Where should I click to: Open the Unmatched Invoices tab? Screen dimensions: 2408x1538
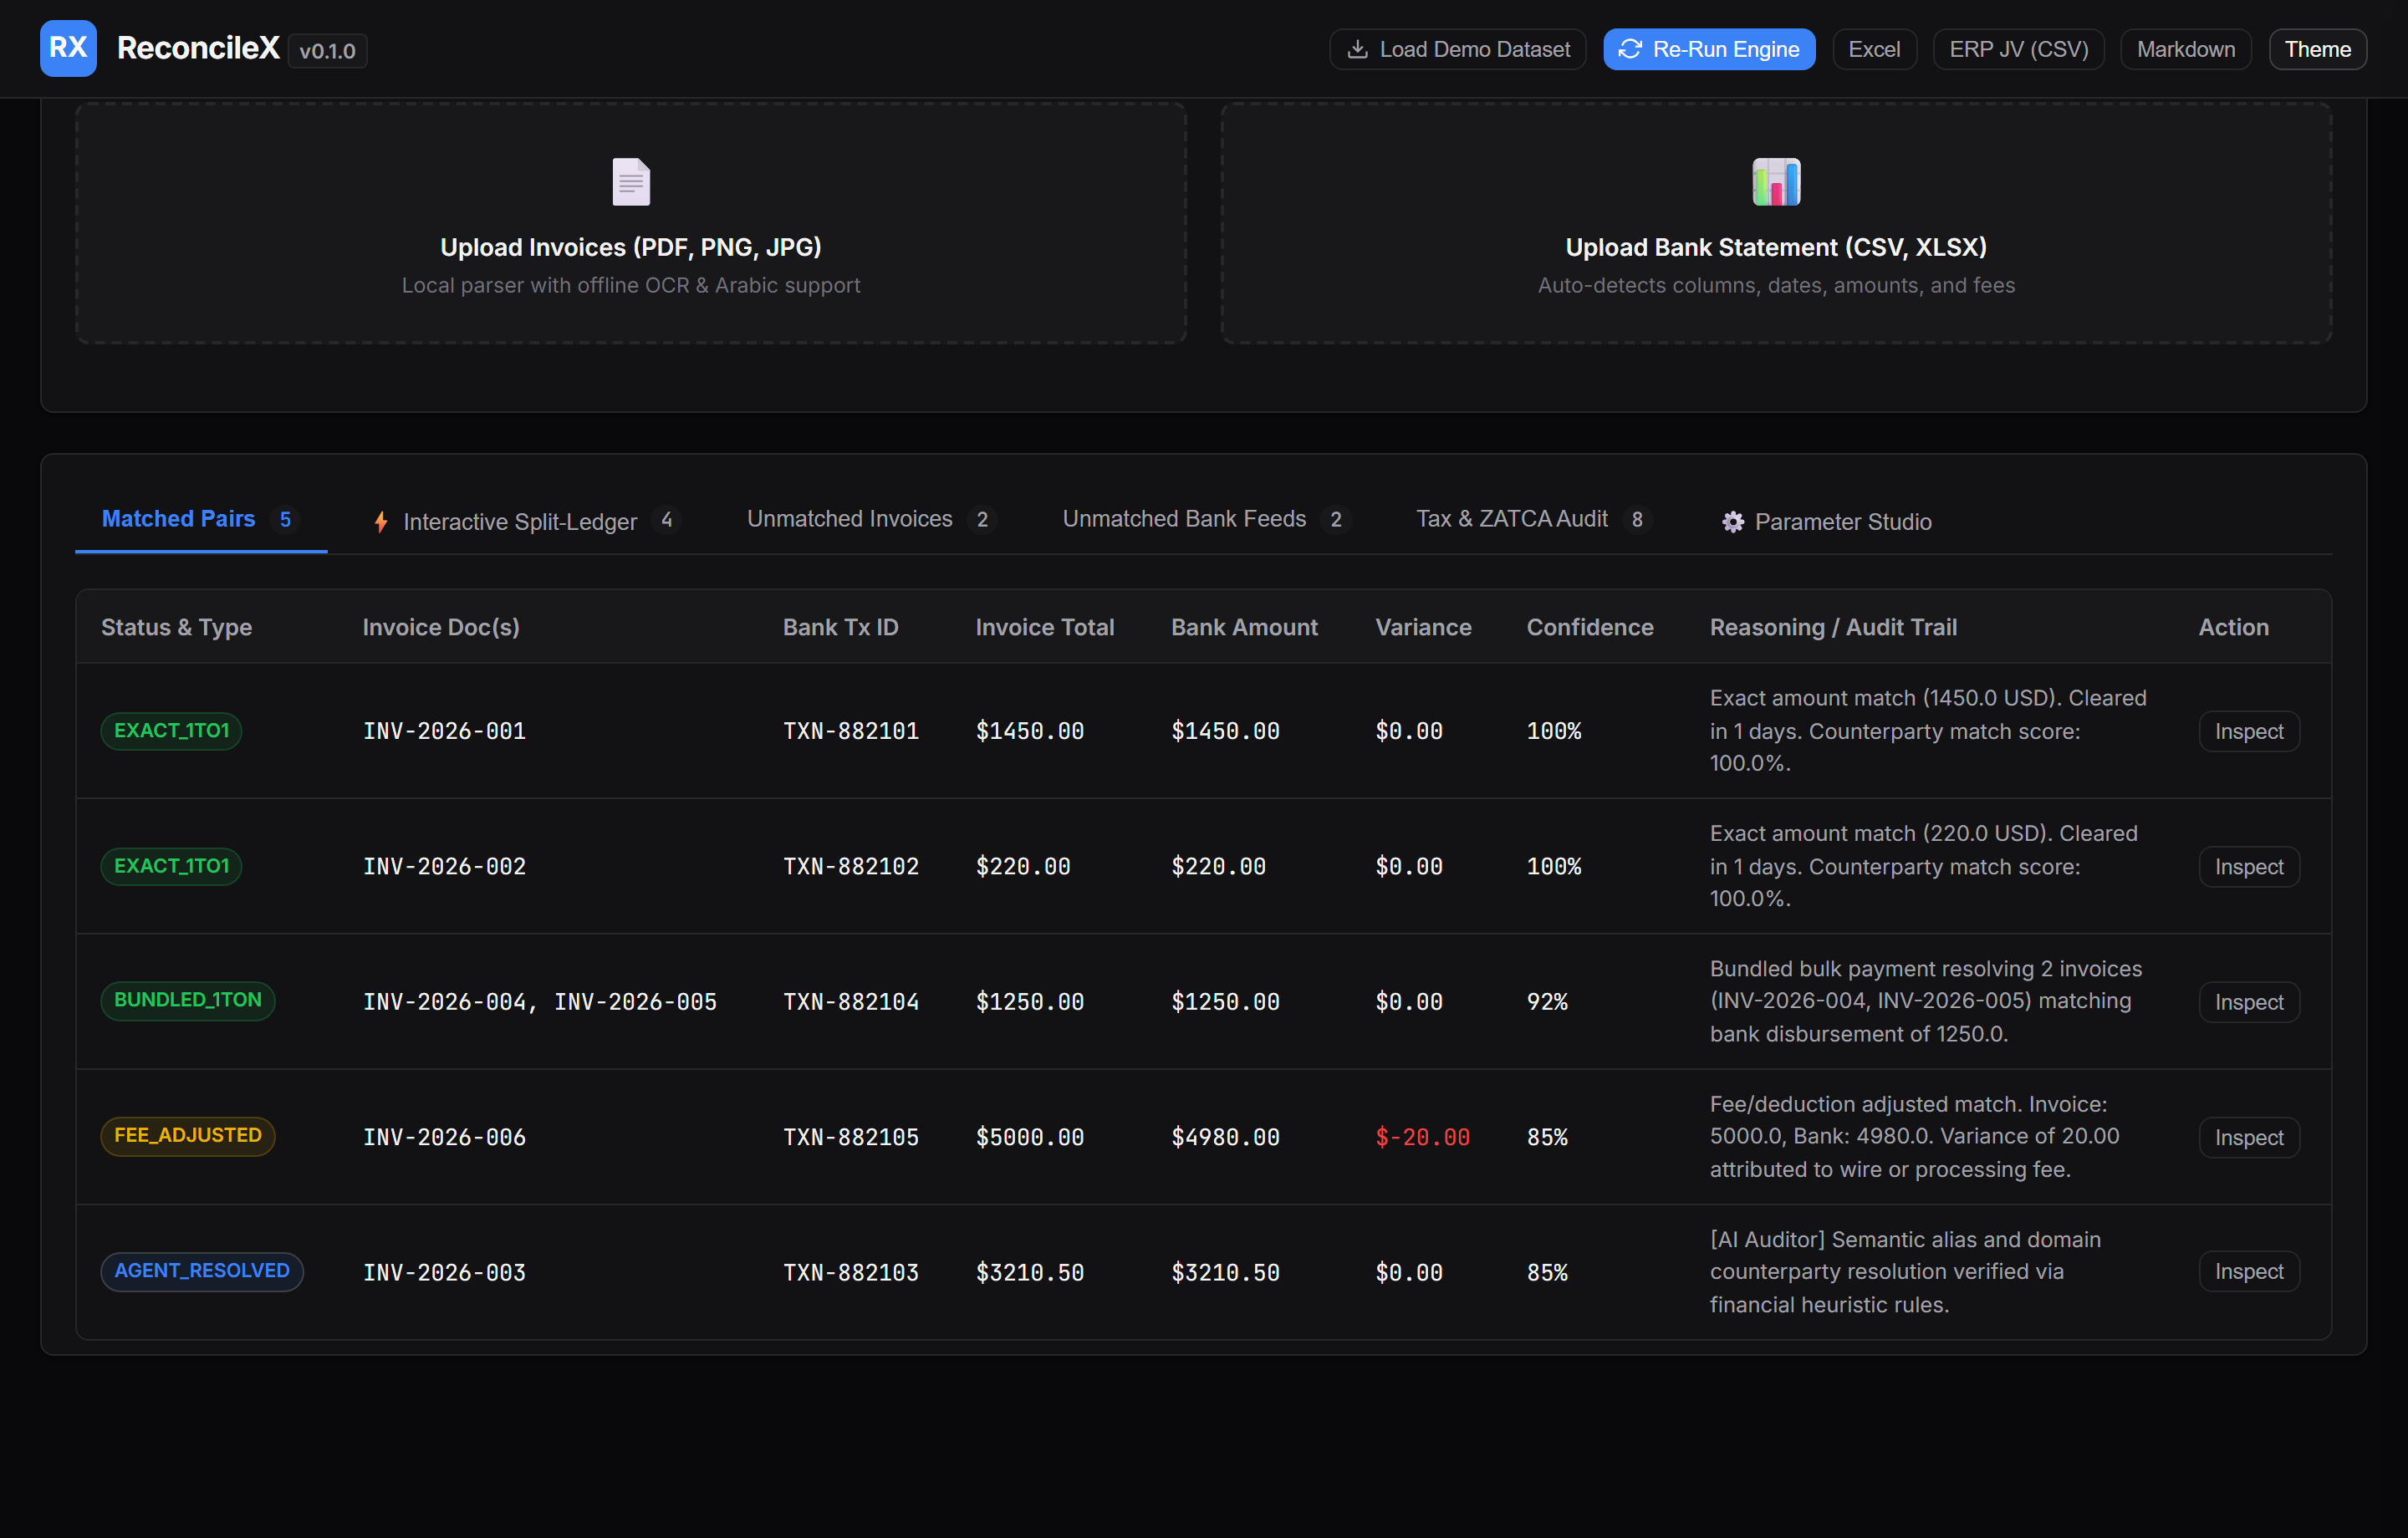click(x=872, y=519)
